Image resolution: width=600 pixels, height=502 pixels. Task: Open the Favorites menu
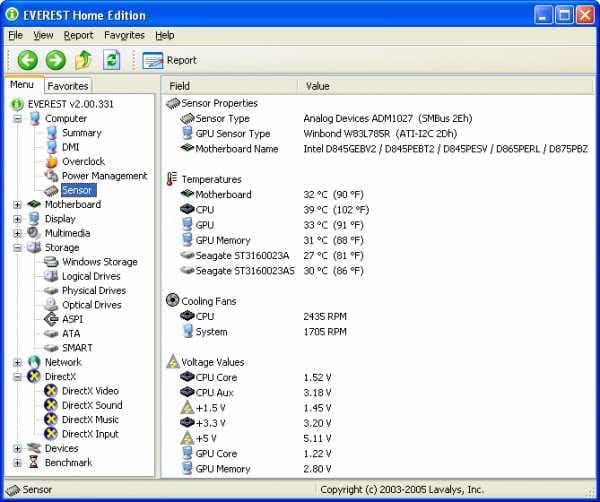tap(124, 35)
